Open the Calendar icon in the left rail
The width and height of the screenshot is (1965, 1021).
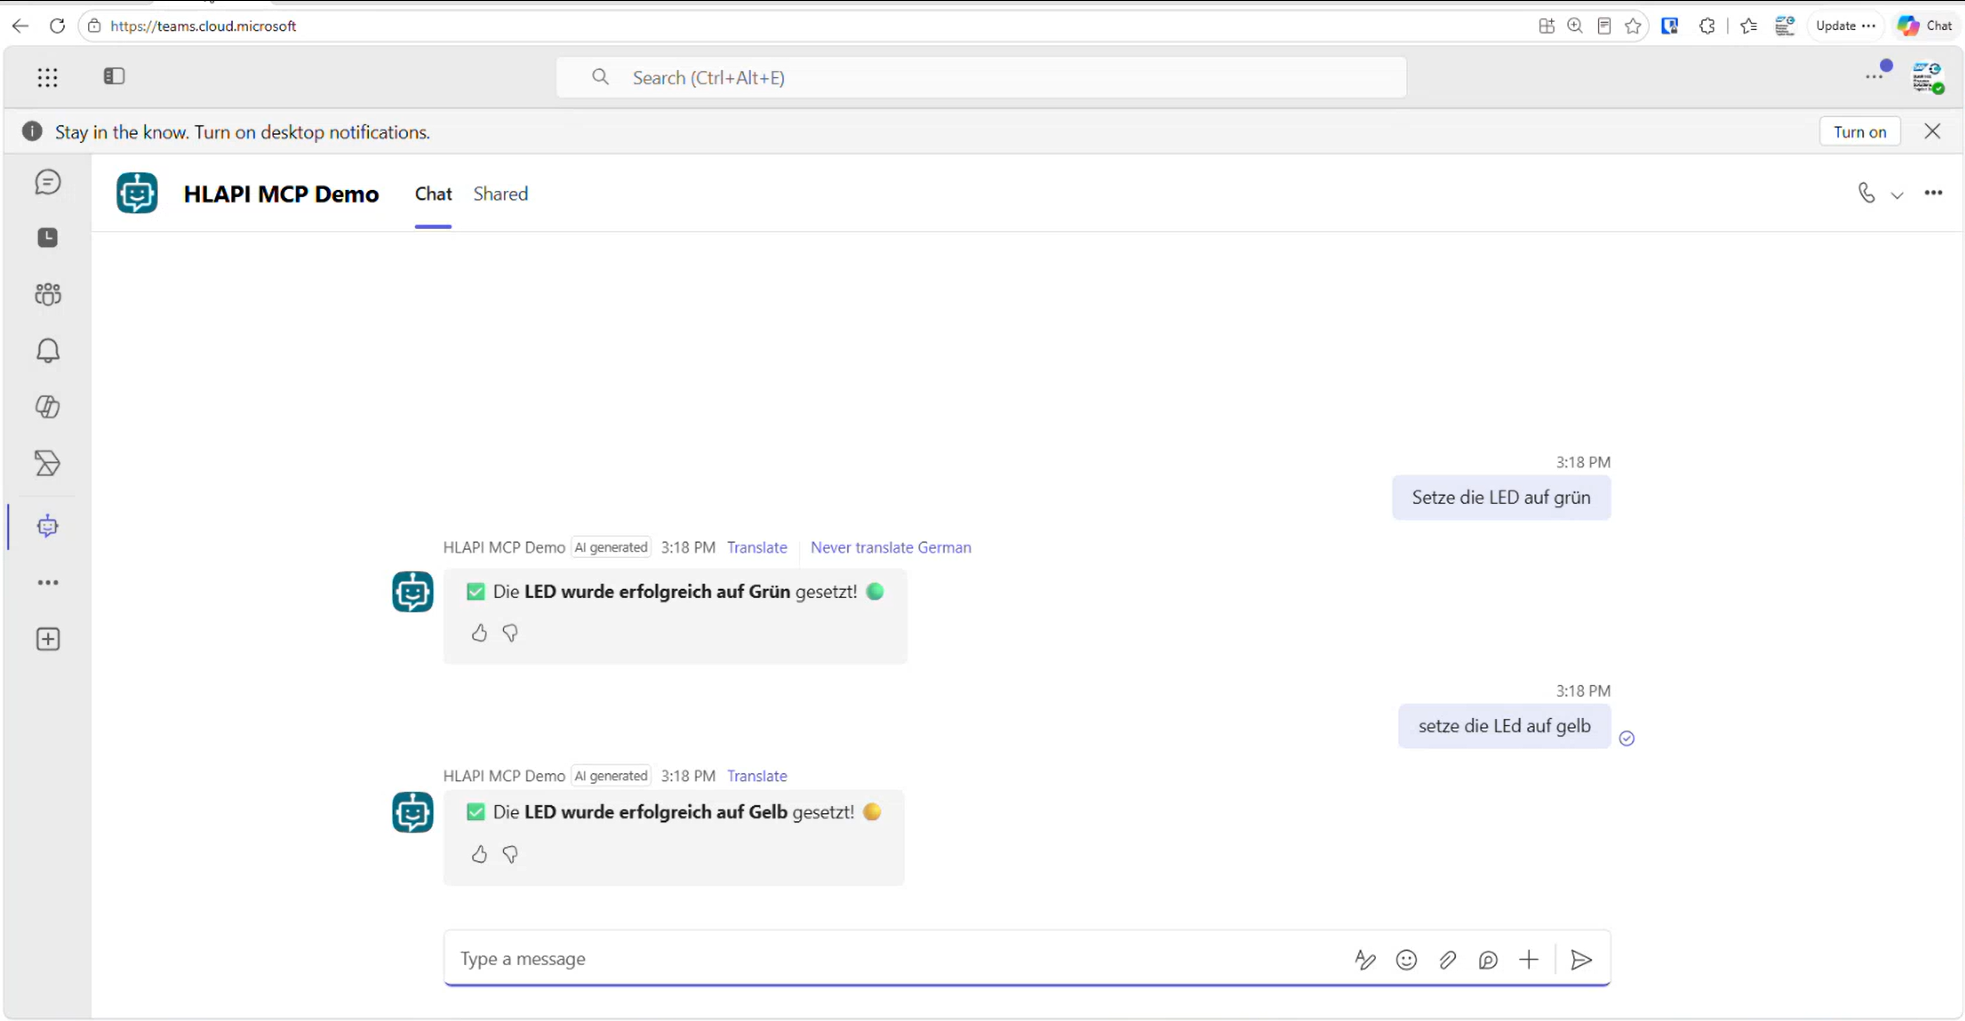(x=48, y=237)
